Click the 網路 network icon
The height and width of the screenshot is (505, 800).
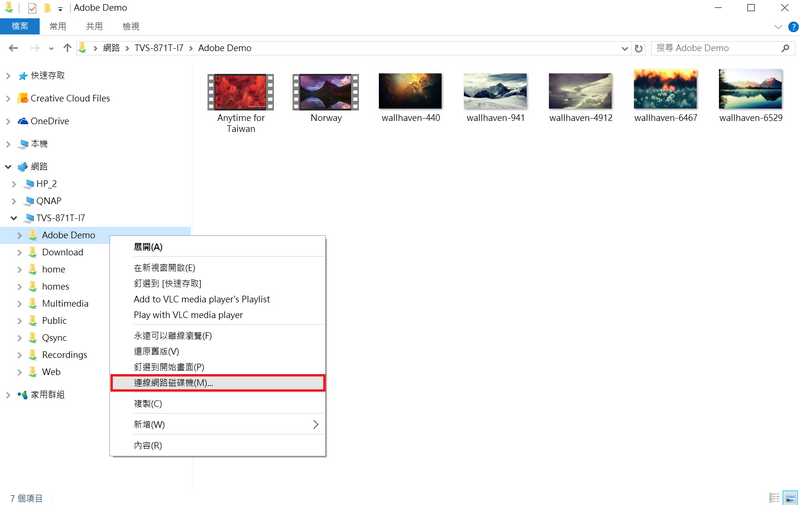(23, 167)
